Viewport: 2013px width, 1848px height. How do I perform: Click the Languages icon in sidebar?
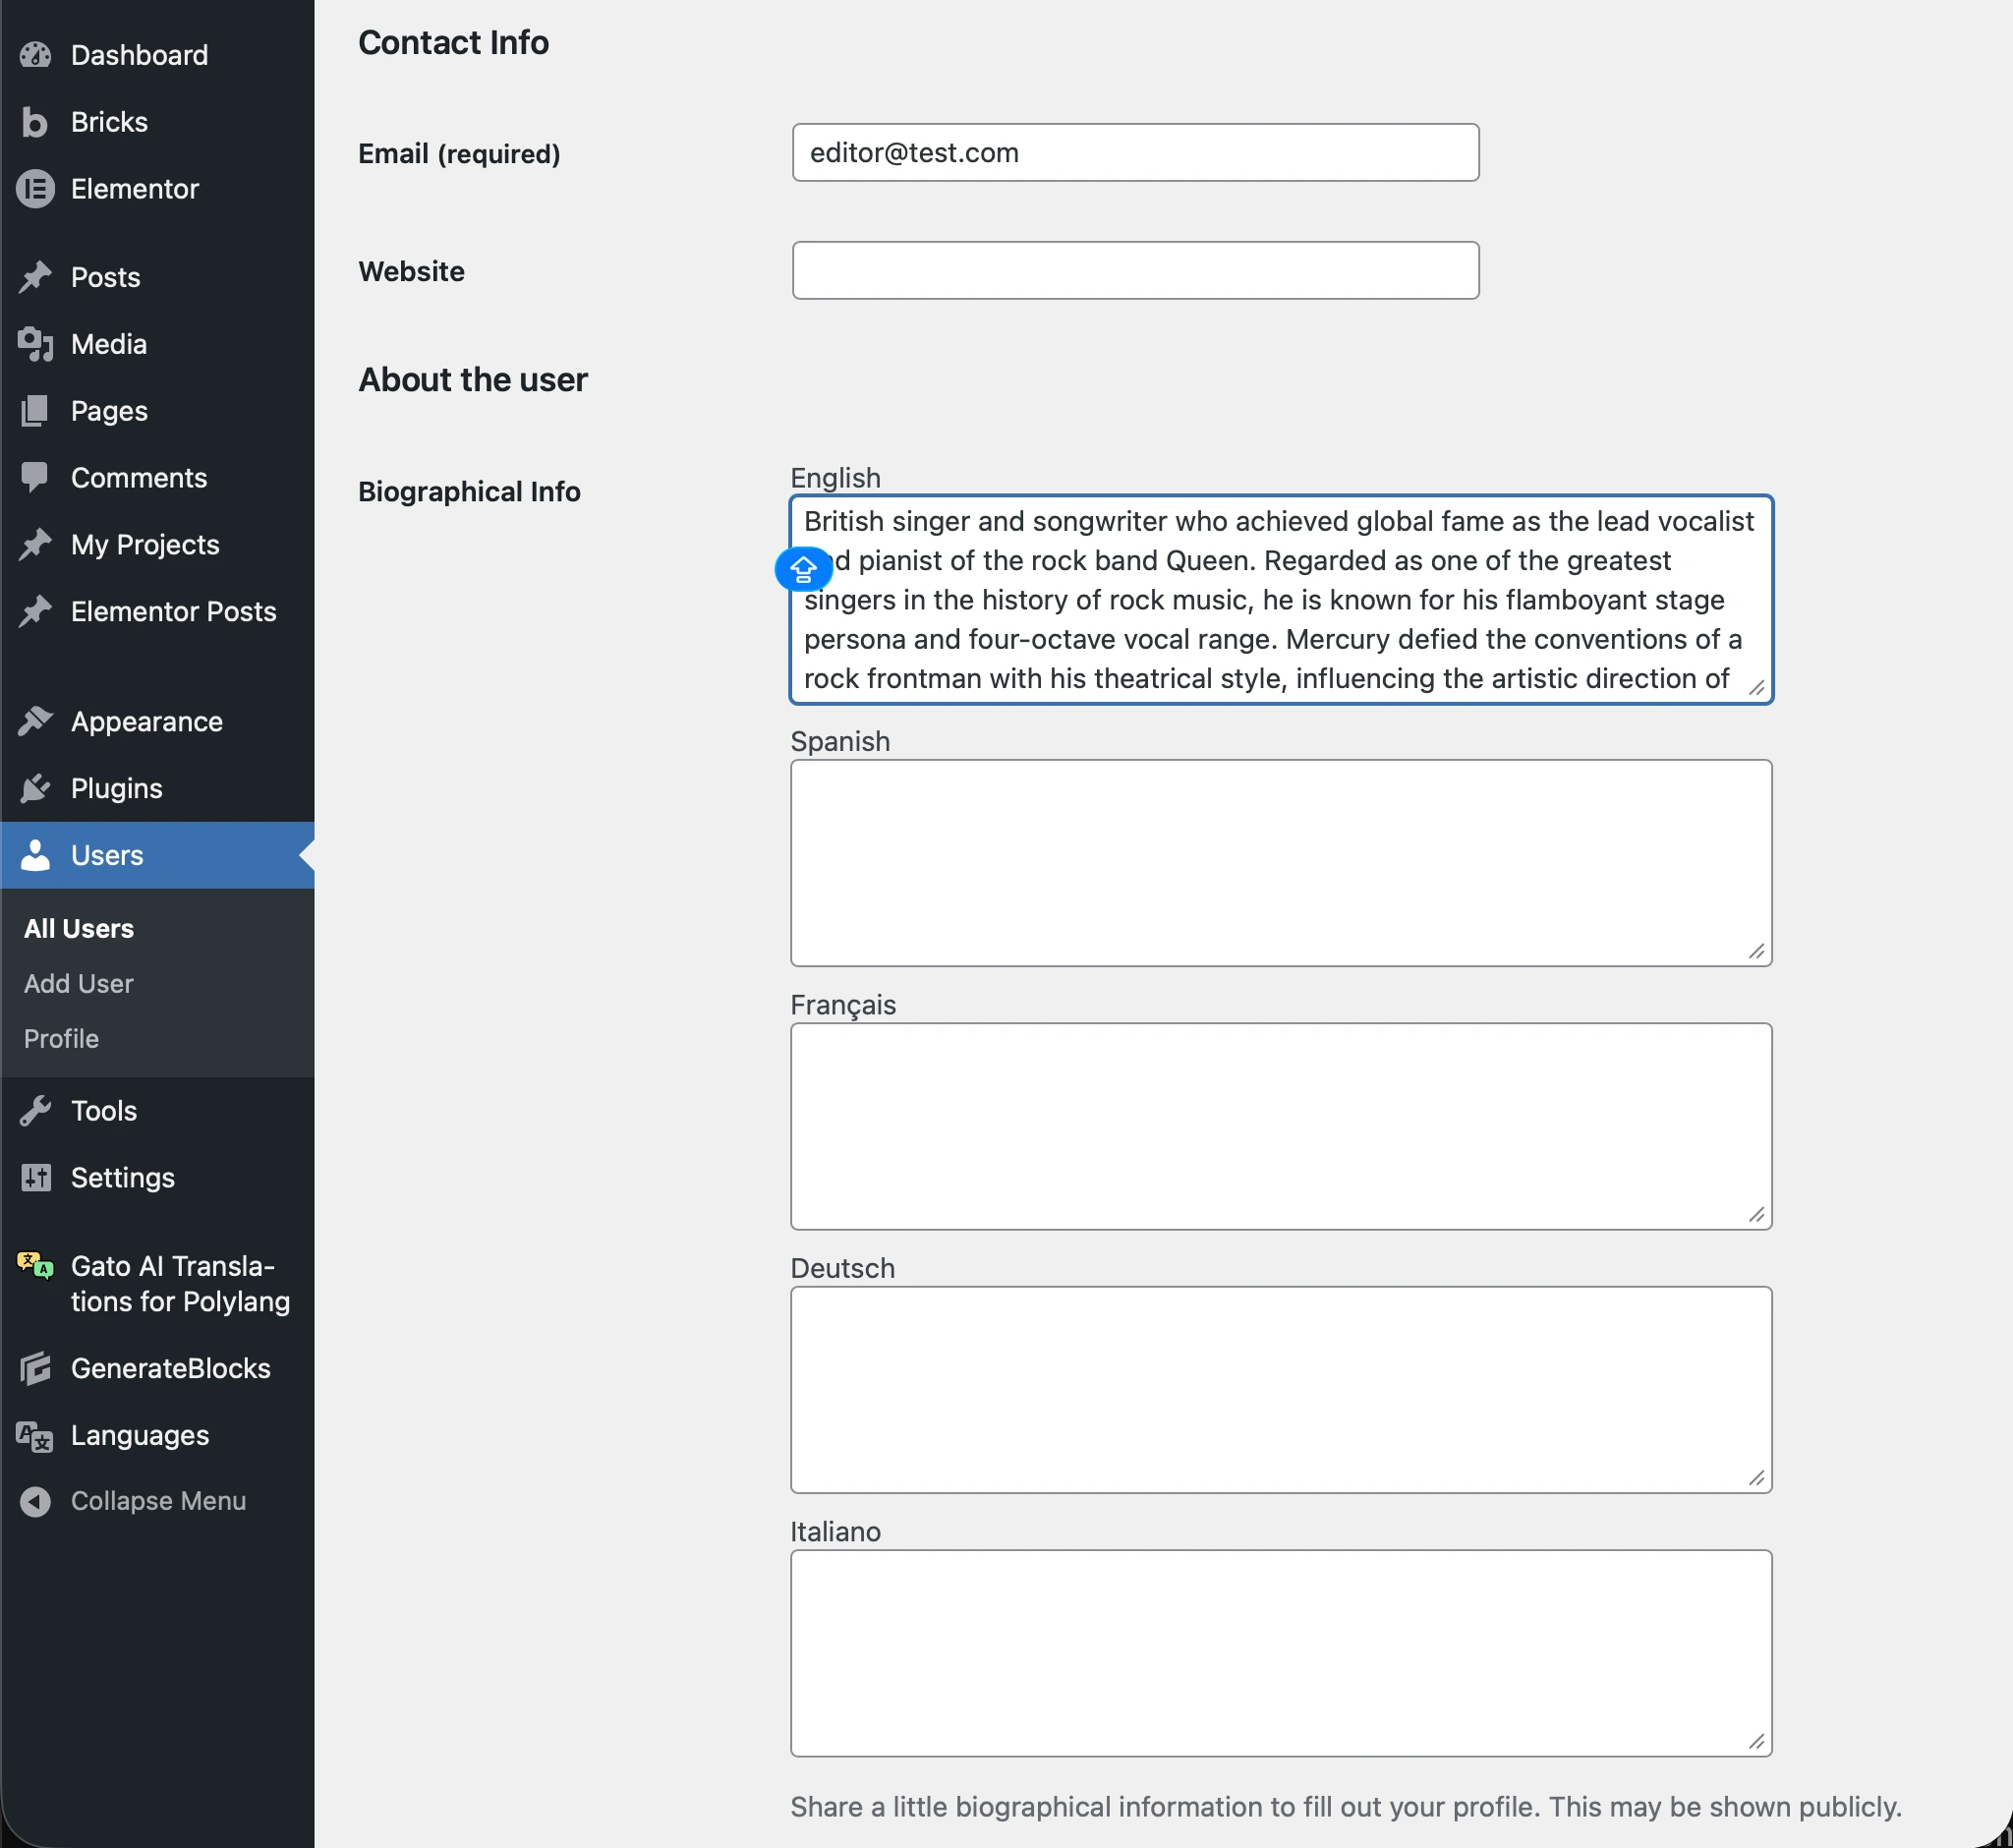pyautogui.click(x=35, y=1435)
